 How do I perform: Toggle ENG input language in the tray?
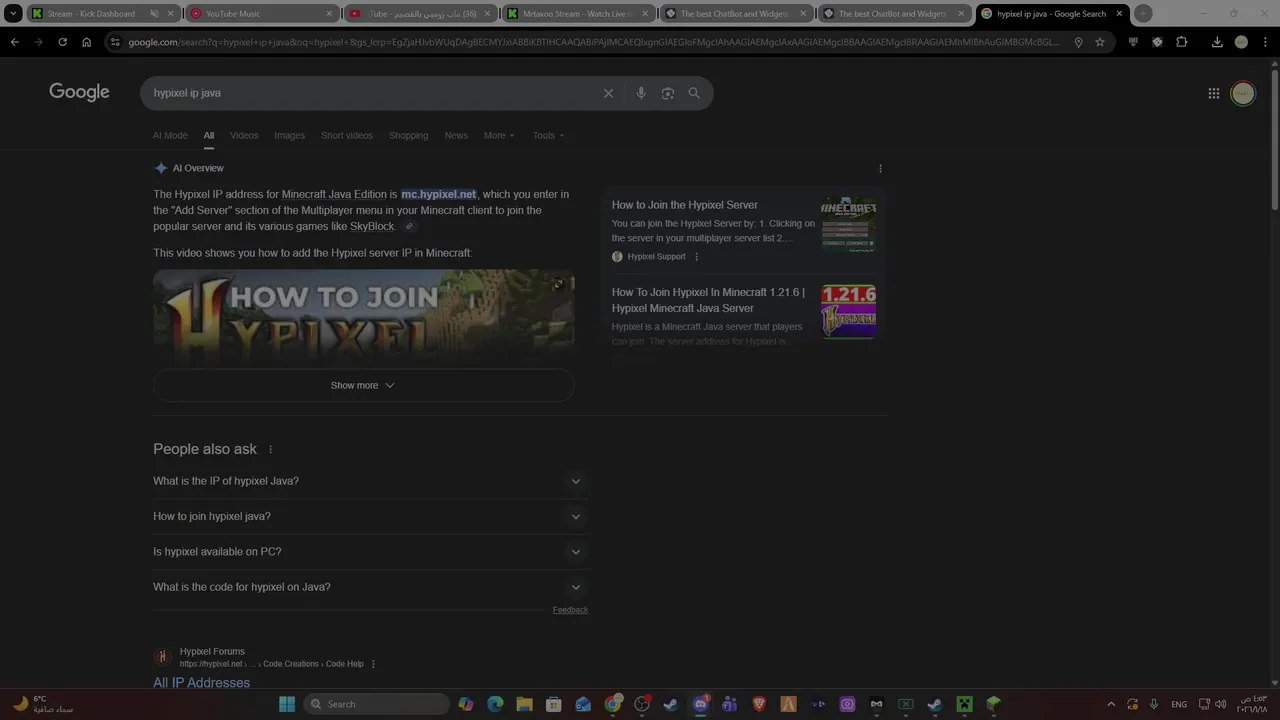point(1179,704)
